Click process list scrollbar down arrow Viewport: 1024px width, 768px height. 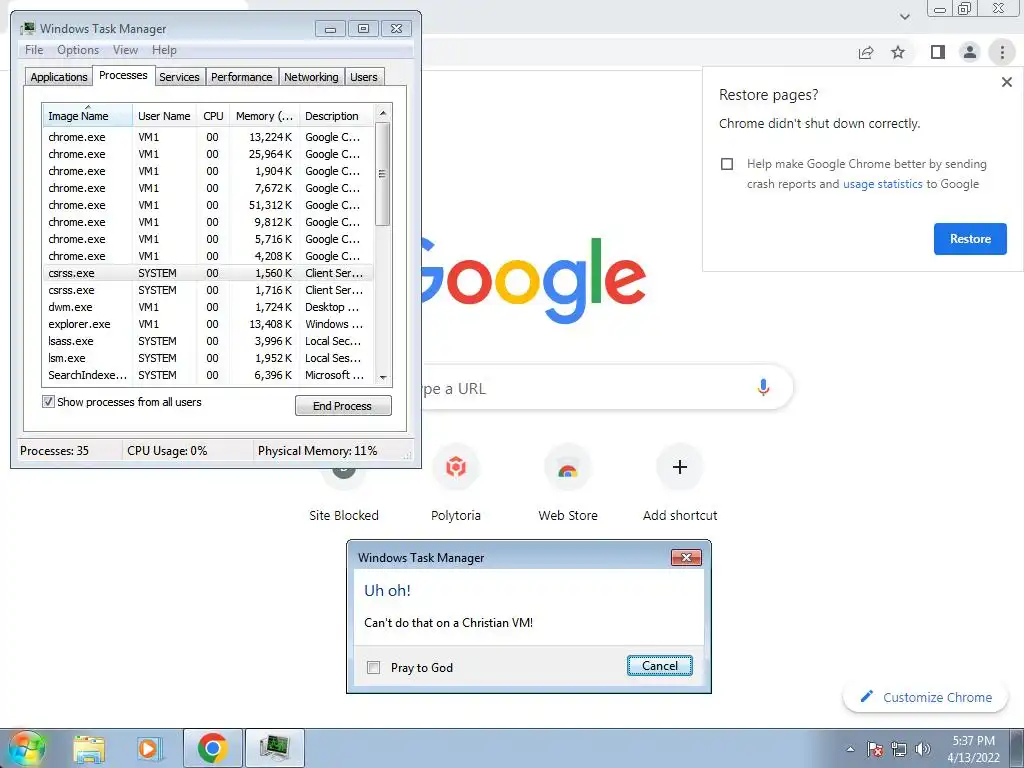click(383, 377)
